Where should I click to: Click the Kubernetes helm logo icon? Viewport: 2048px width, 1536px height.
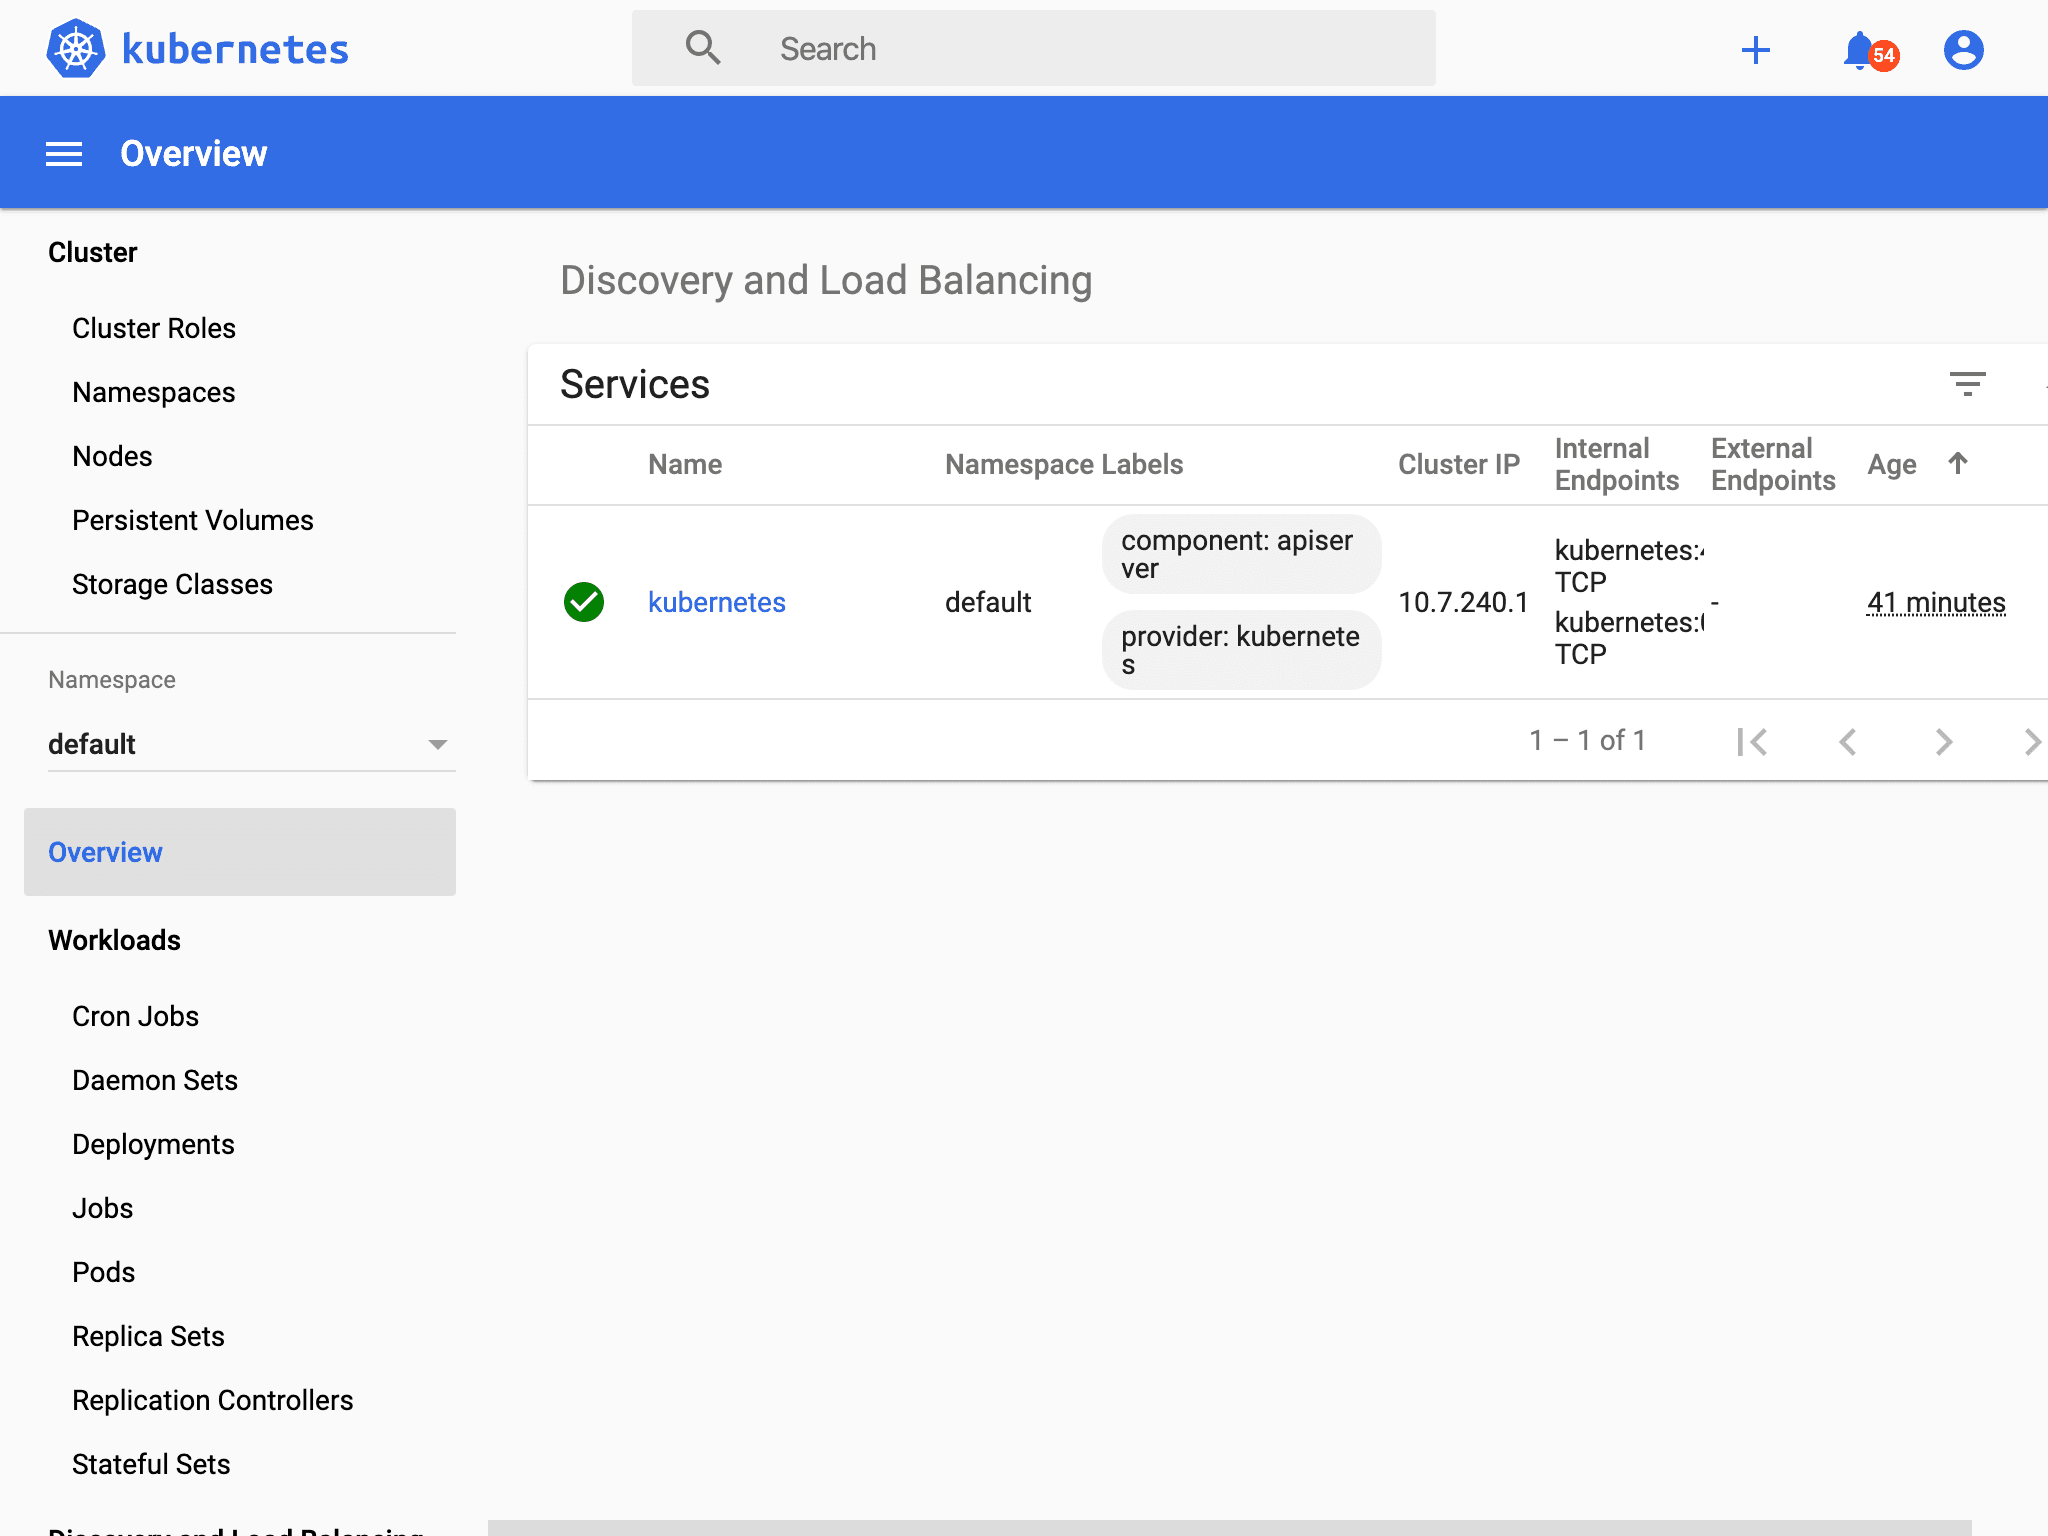point(76,48)
